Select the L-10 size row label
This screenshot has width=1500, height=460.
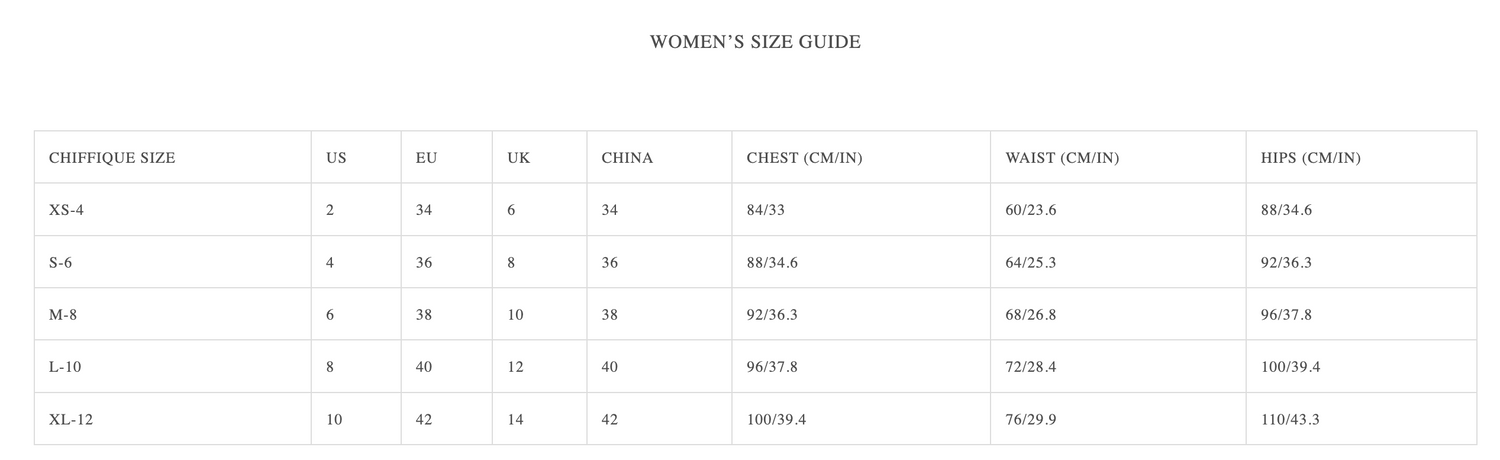65,367
